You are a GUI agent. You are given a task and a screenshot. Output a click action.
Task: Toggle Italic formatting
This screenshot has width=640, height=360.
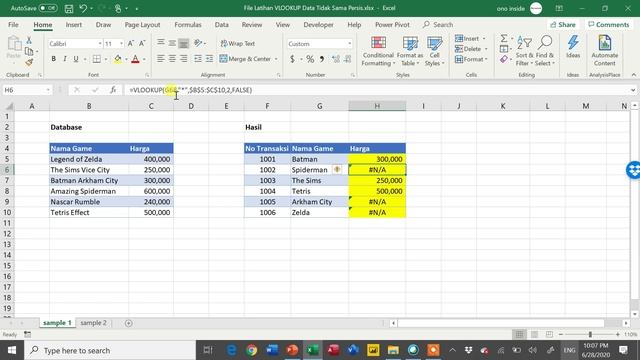(64, 59)
